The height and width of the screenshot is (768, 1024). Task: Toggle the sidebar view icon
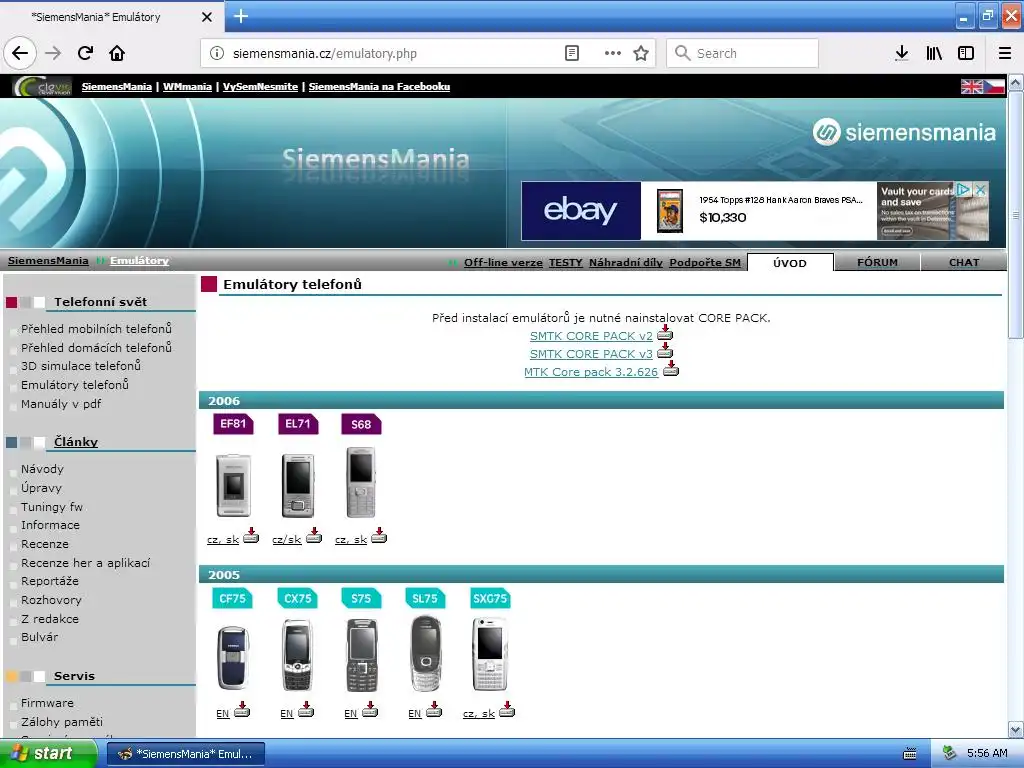click(966, 54)
